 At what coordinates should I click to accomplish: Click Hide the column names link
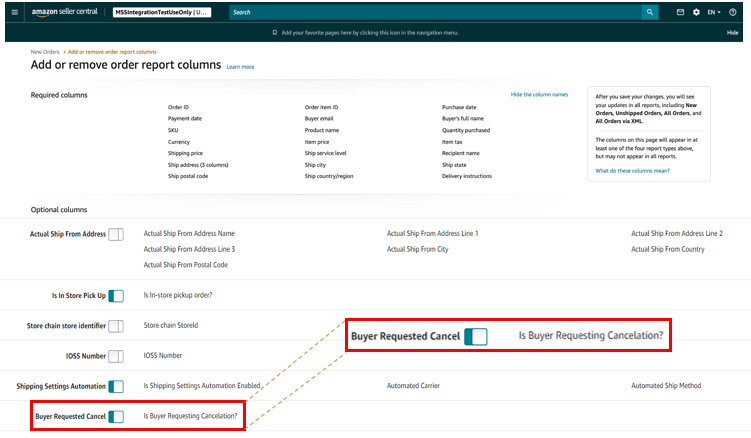coord(539,94)
